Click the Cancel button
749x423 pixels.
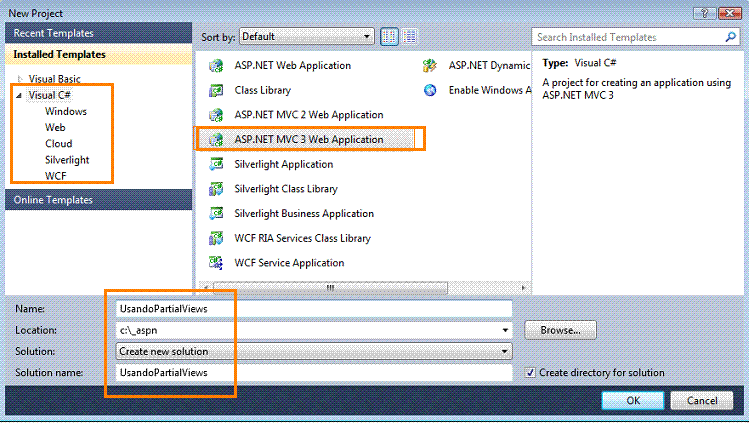tap(702, 401)
